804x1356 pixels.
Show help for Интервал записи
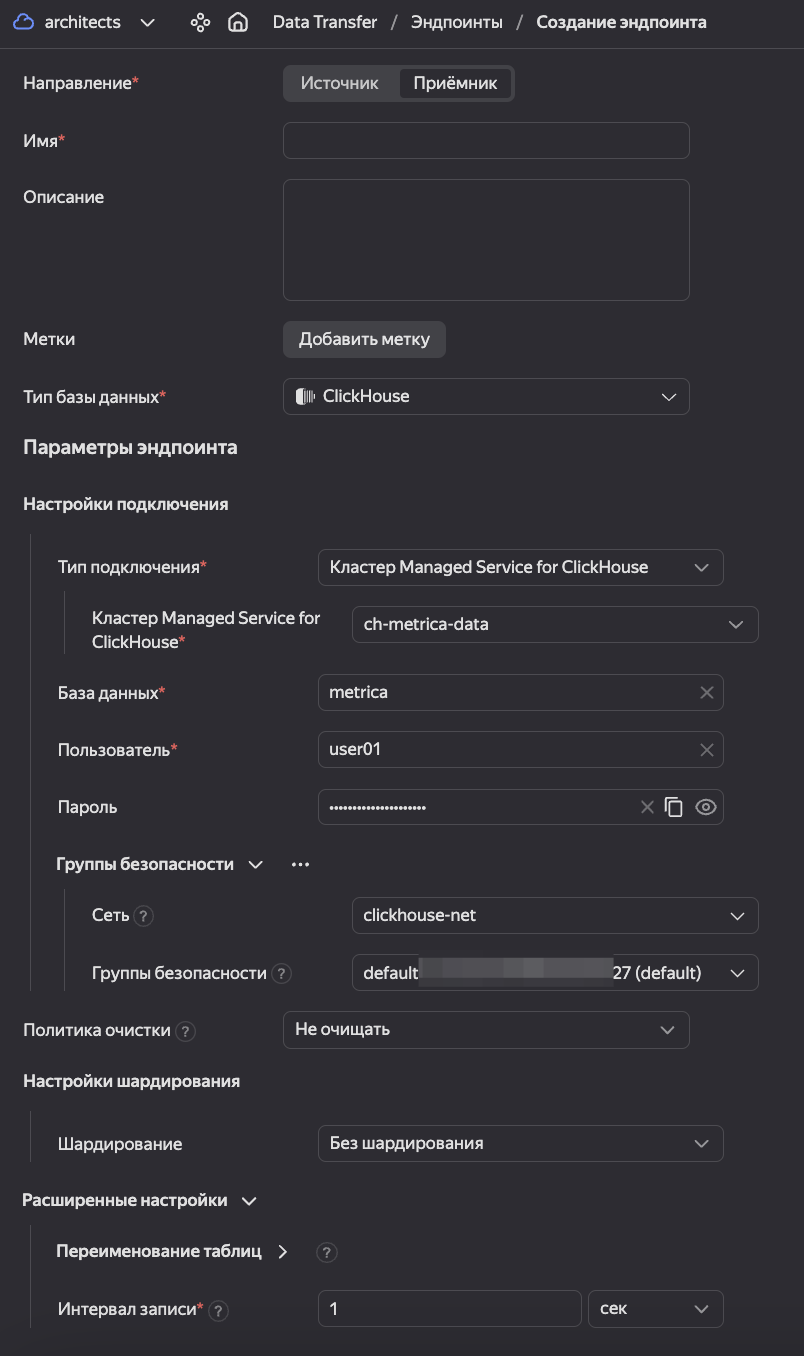click(x=219, y=1310)
